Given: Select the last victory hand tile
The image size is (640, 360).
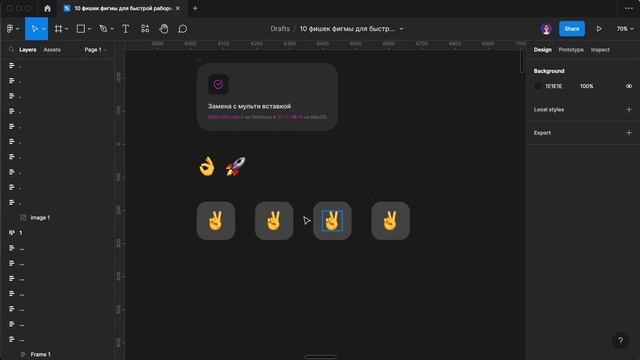Looking at the screenshot, I should coord(390,221).
